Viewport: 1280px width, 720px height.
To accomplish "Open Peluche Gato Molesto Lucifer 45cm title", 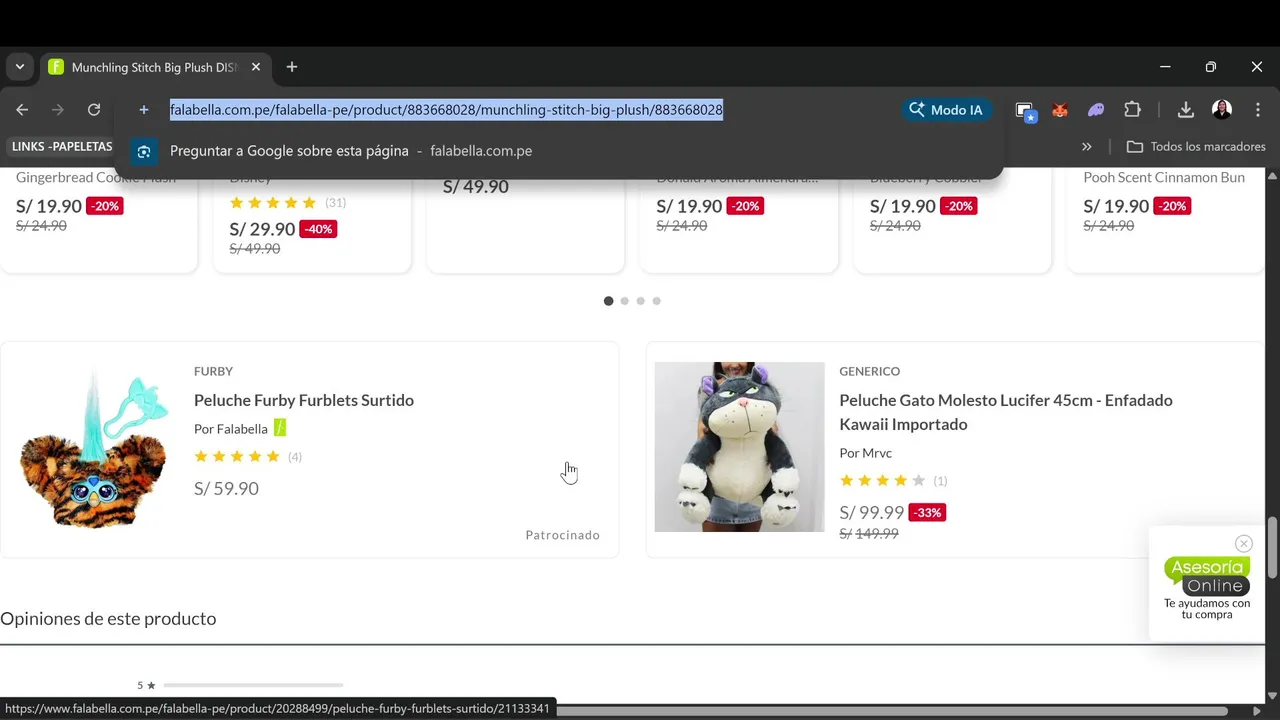I will pos(1006,412).
